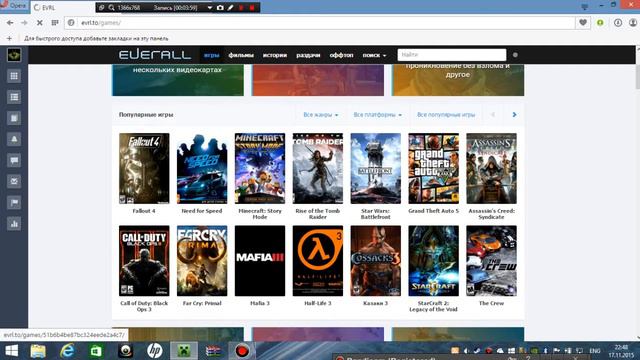Viewport: 640px width, 360px height.
Task: Show next popular games with right arrow
Action: (x=514, y=115)
